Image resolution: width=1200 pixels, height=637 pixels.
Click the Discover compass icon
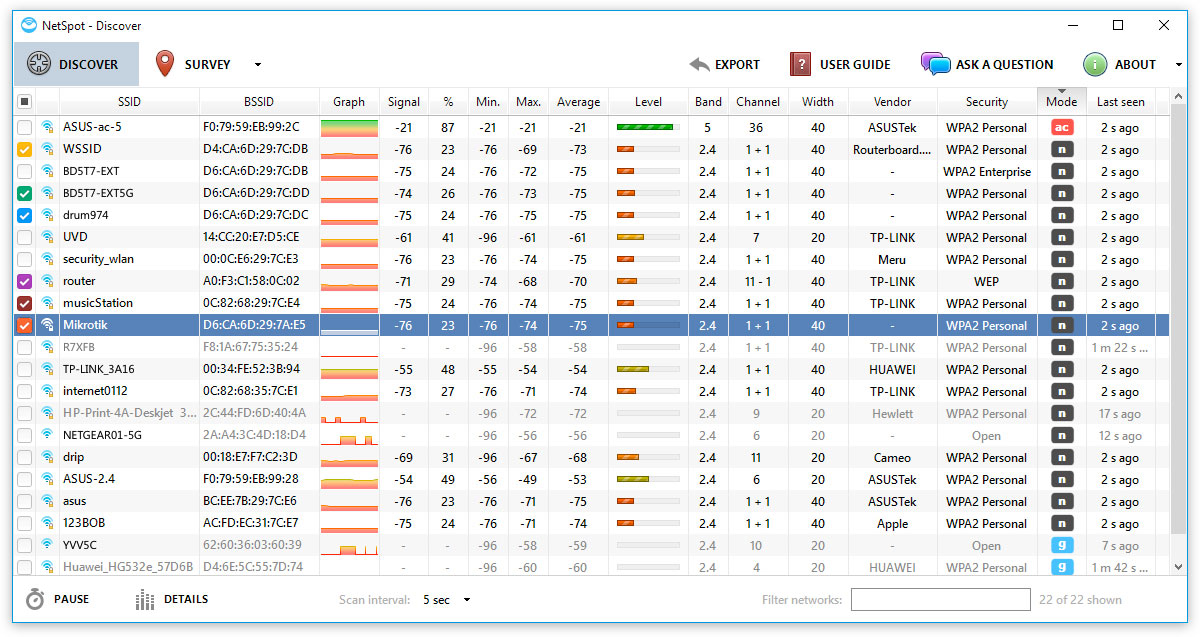[38, 64]
